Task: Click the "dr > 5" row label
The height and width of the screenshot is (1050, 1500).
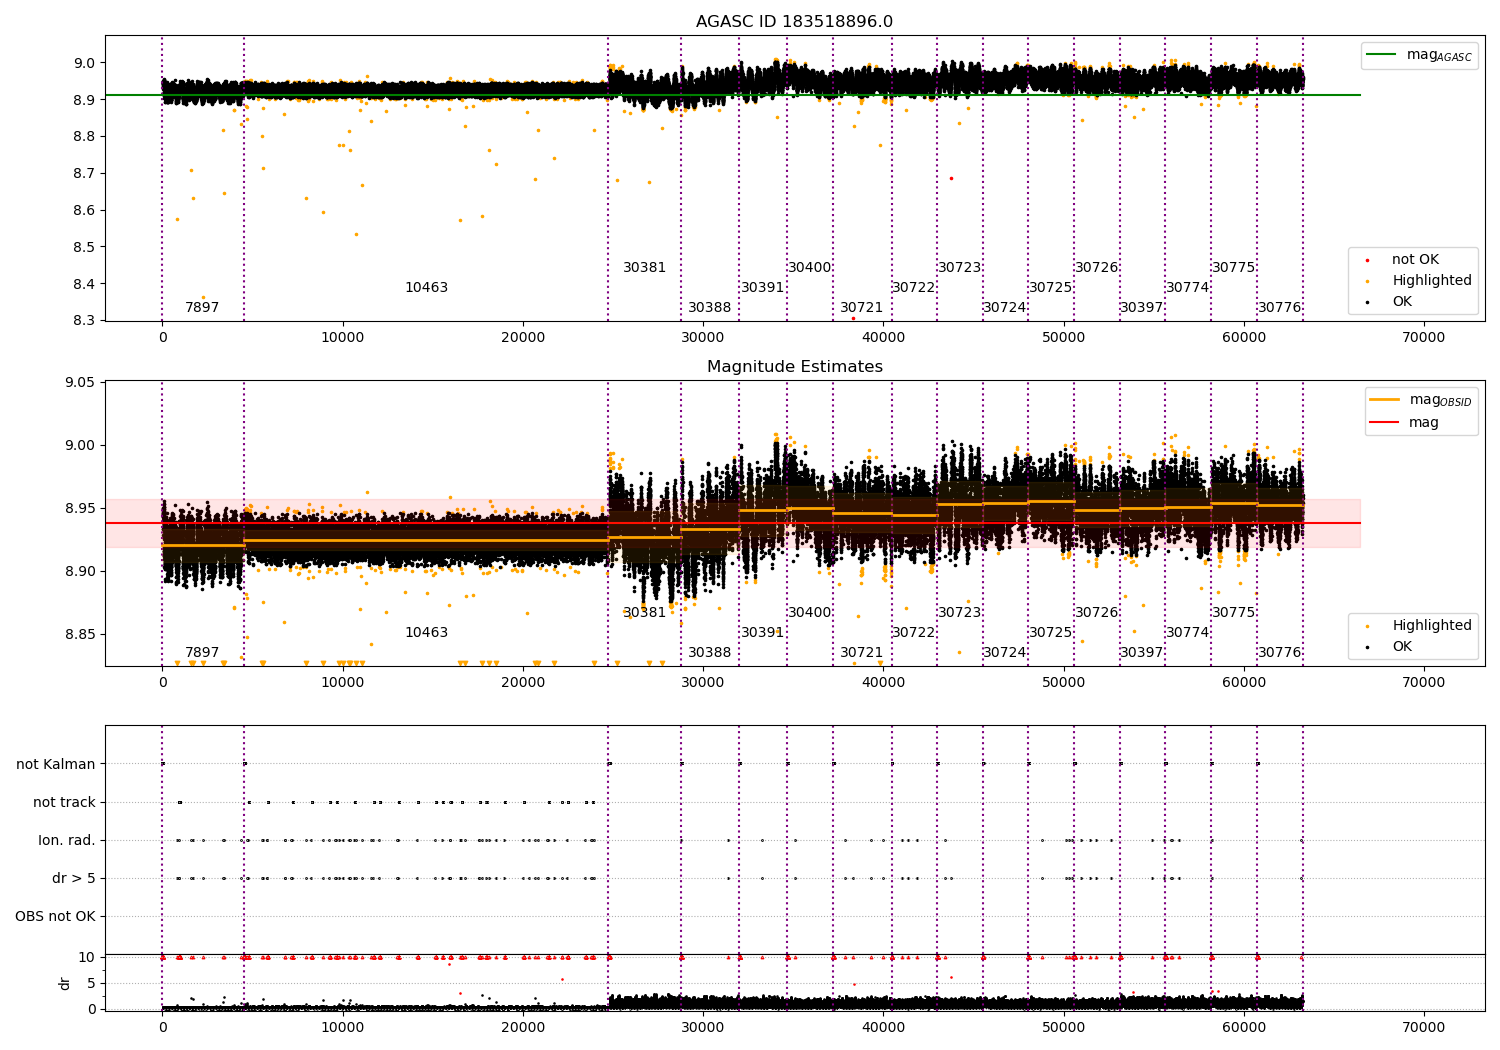Action: click(x=74, y=879)
